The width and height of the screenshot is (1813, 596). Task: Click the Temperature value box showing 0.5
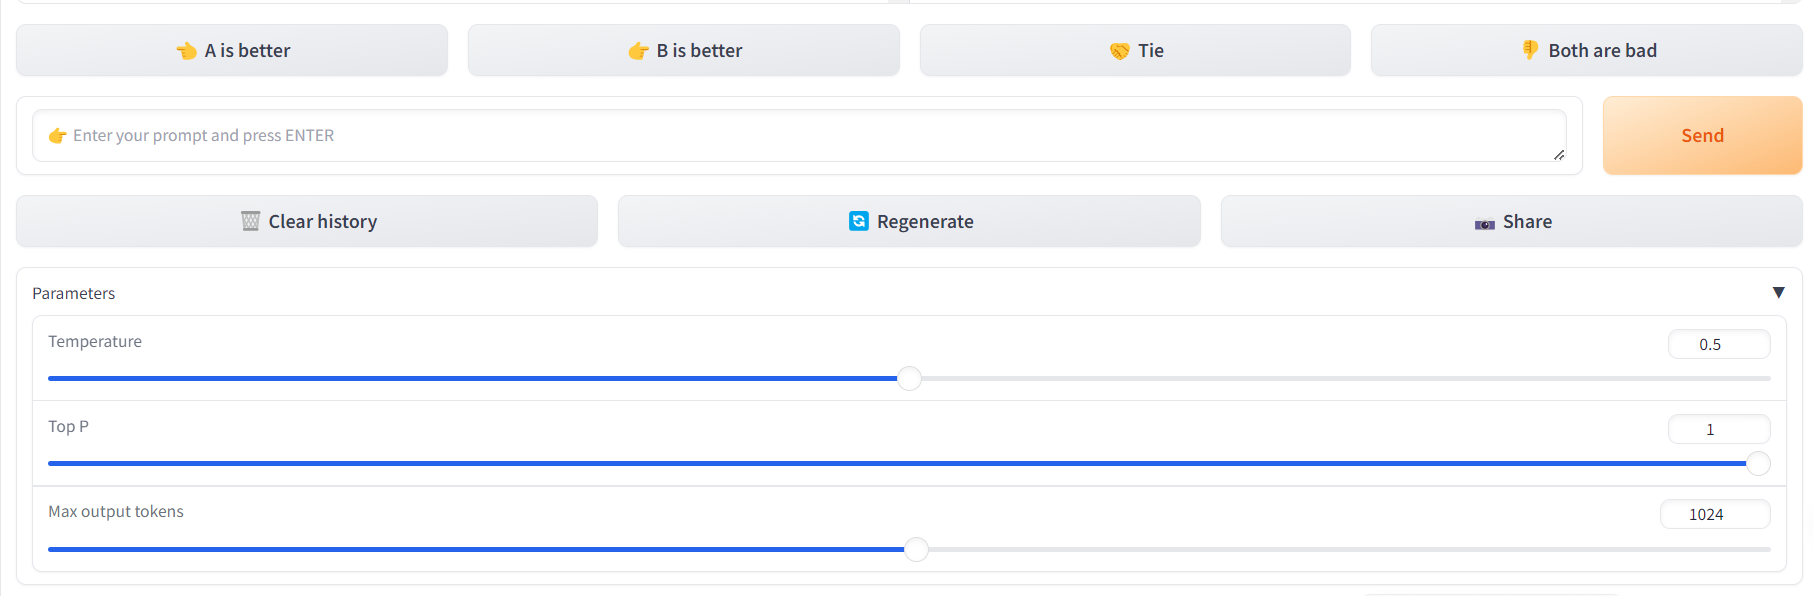pyautogui.click(x=1718, y=345)
